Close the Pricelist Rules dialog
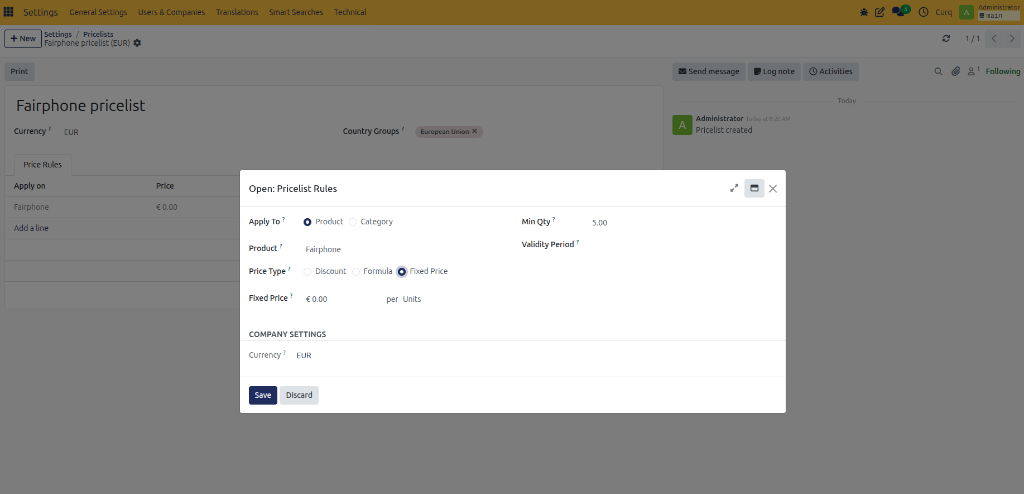 [773, 188]
